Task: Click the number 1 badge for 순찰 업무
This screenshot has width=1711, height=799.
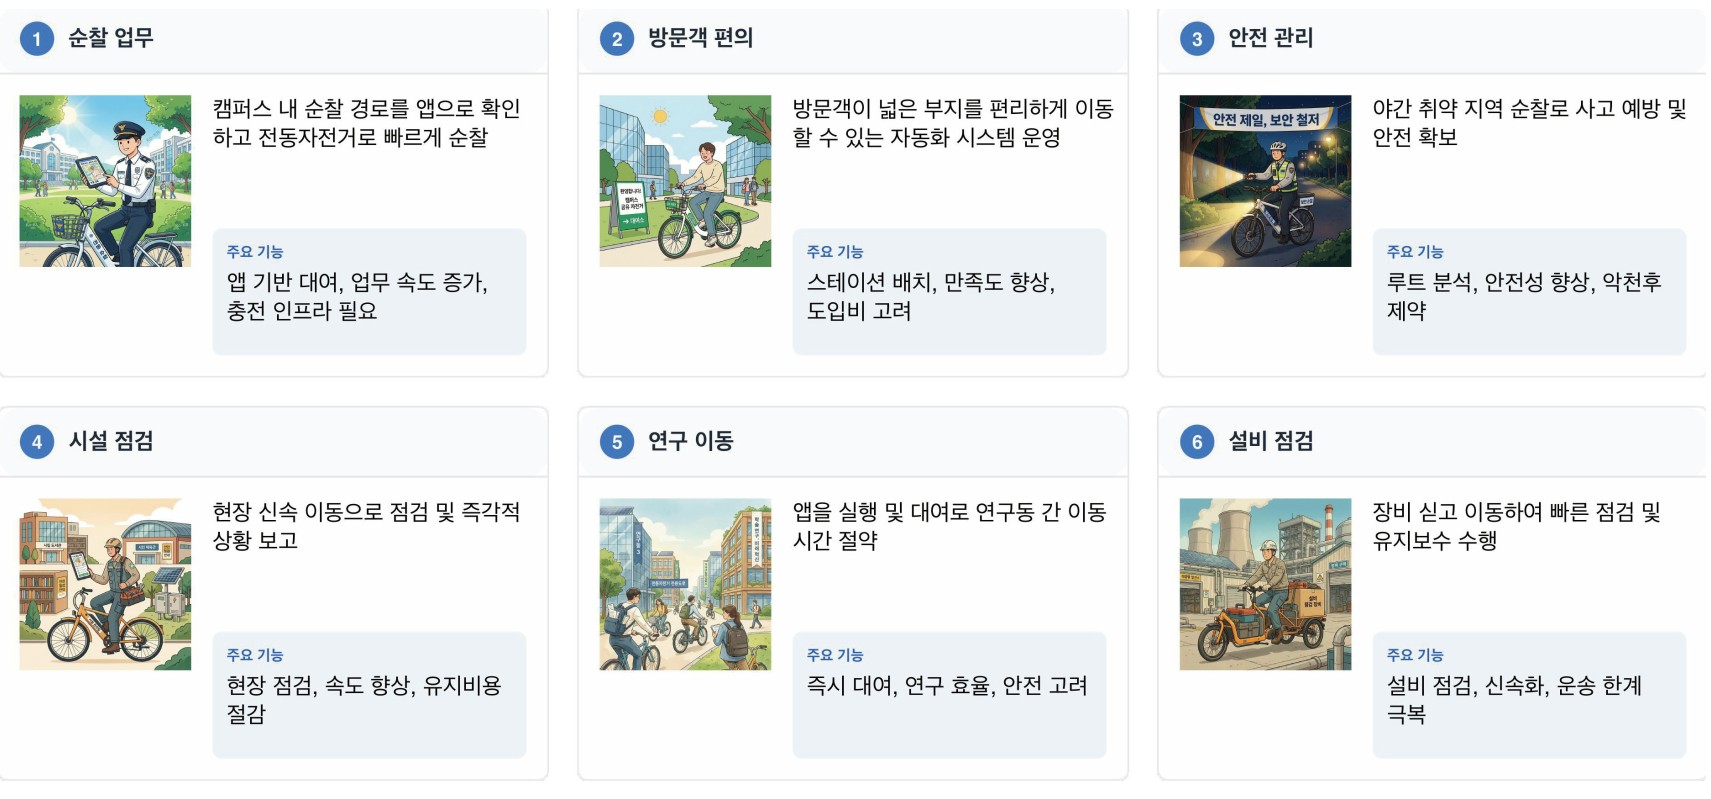Action: [37, 39]
